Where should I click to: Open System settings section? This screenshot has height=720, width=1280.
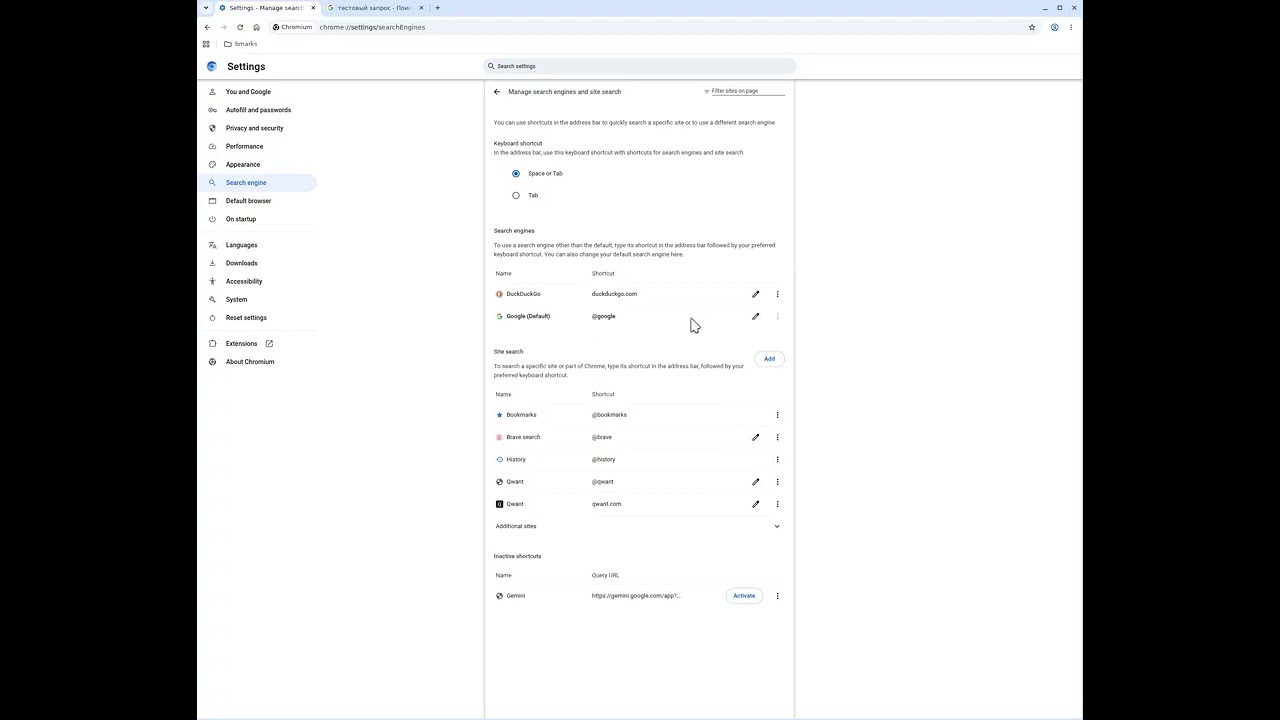coord(236,300)
